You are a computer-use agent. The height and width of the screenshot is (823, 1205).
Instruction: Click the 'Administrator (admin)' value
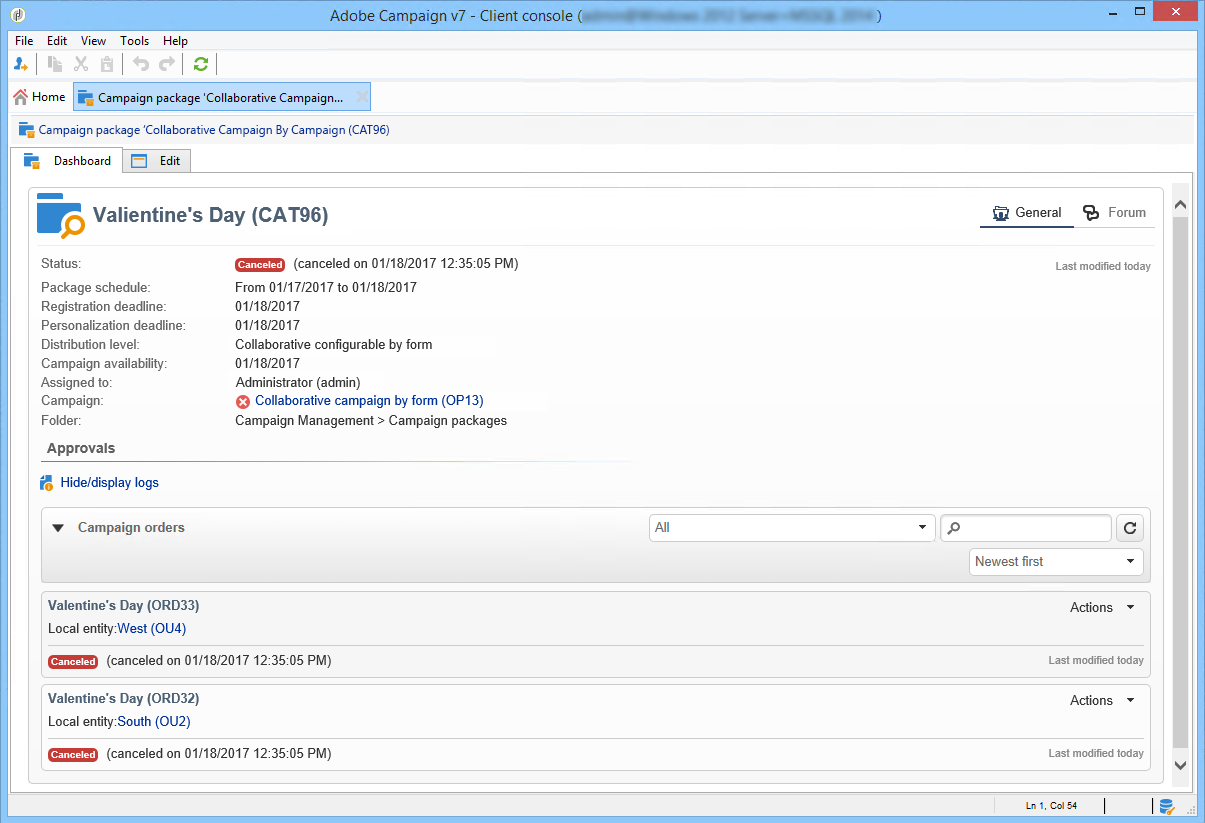point(298,383)
